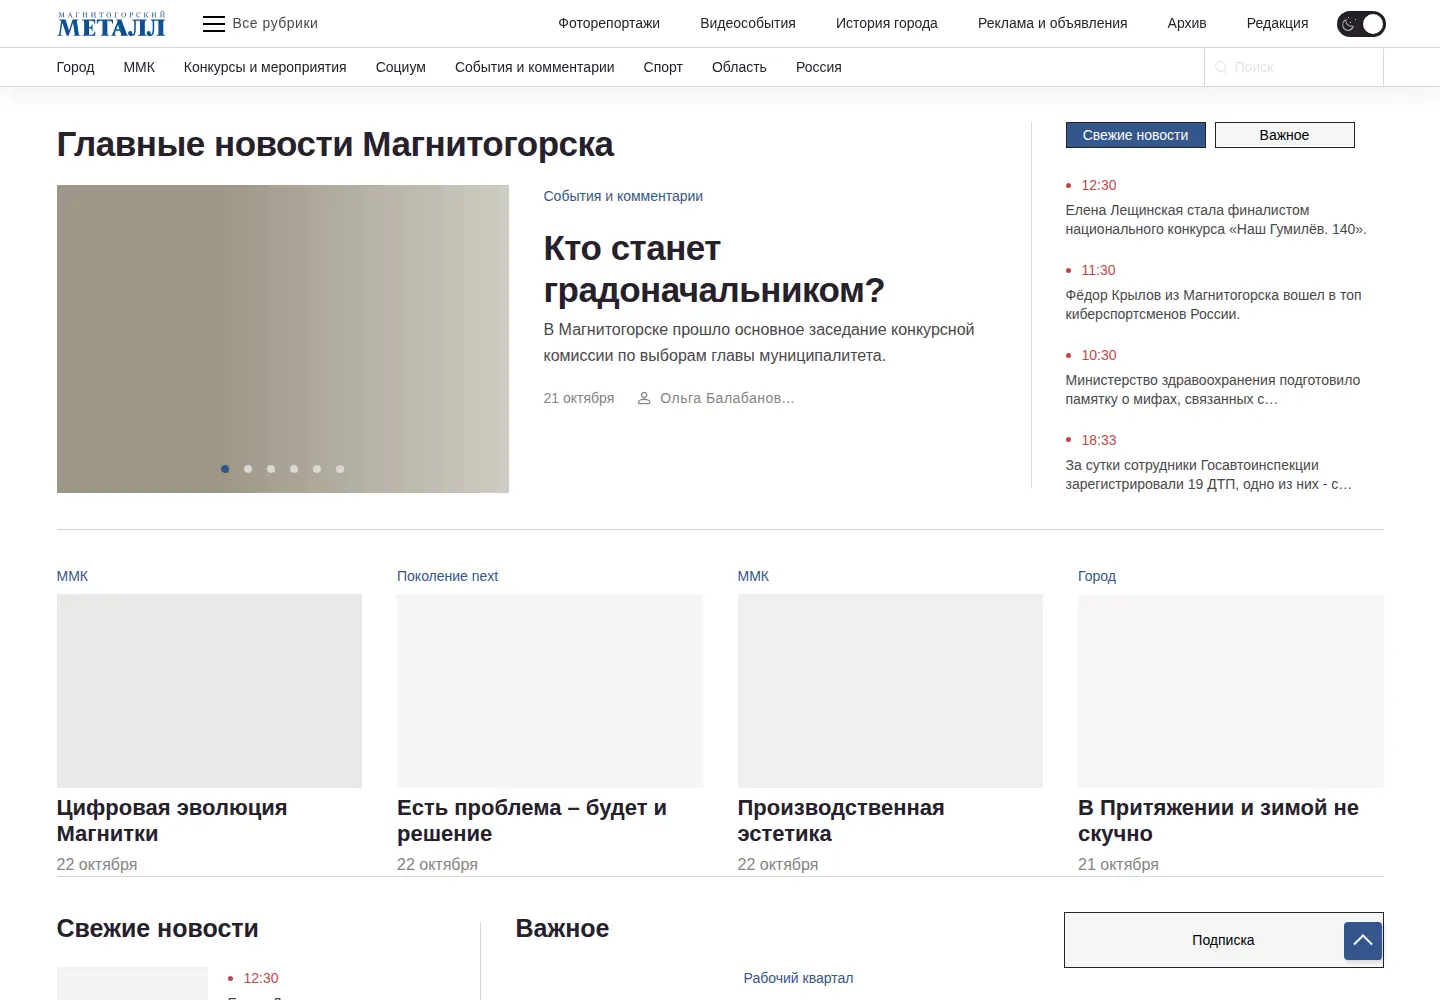The image size is (1440, 1000).
Task: Open Конкурсы и мероприятия rubric
Action: [265, 67]
